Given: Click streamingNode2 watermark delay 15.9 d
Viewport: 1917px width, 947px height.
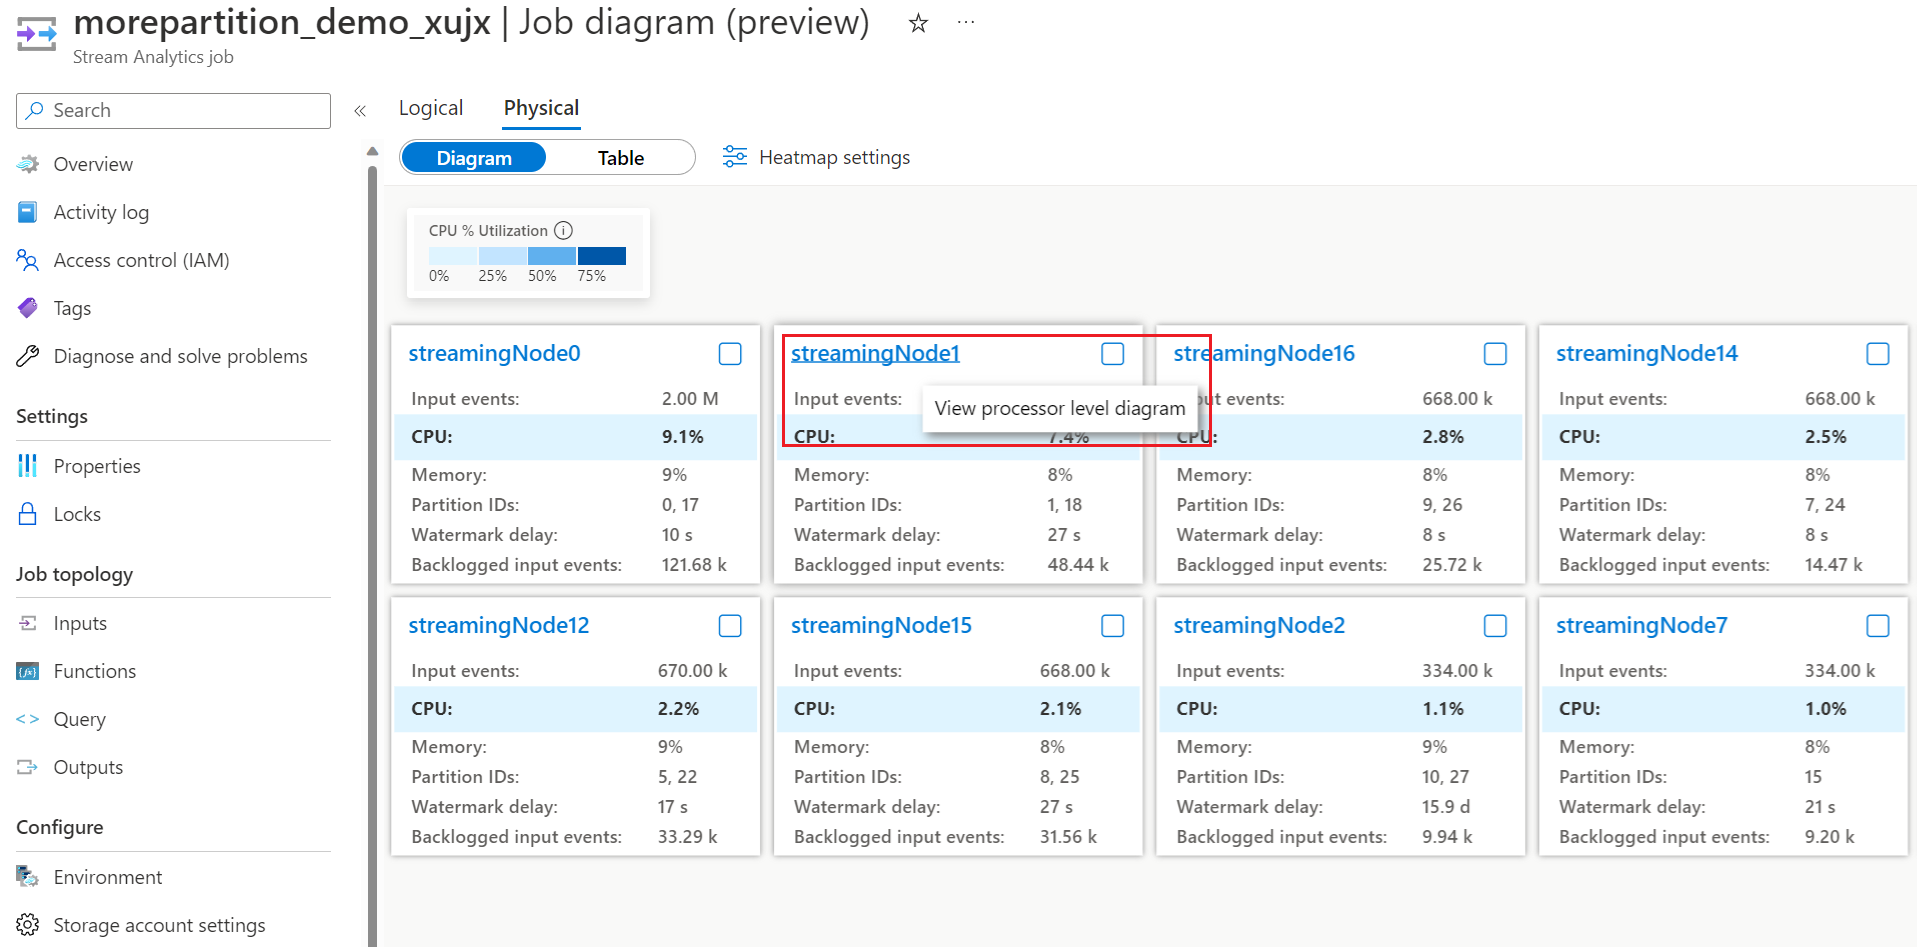Looking at the screenshot, I should [x=1446, y=807].
